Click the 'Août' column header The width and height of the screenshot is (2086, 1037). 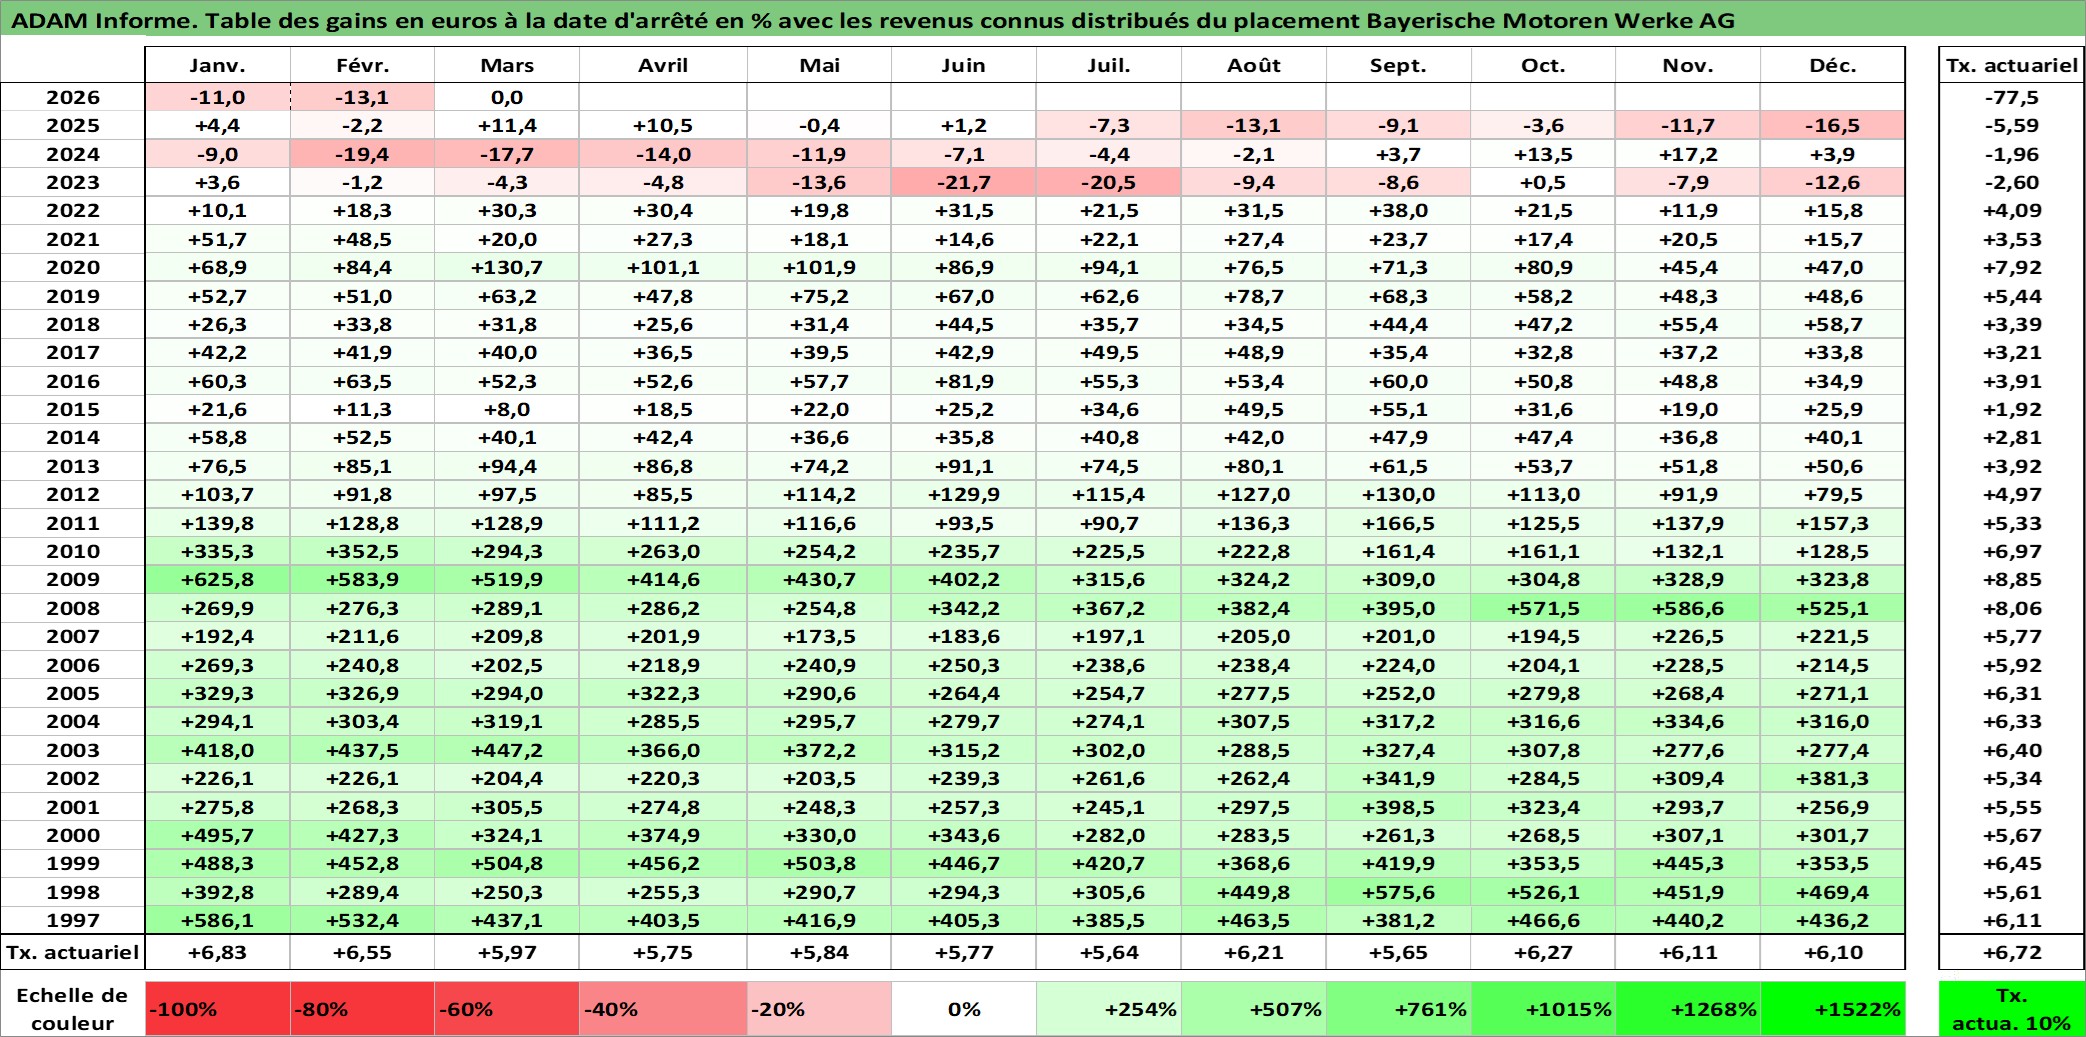click(1254, 65)
